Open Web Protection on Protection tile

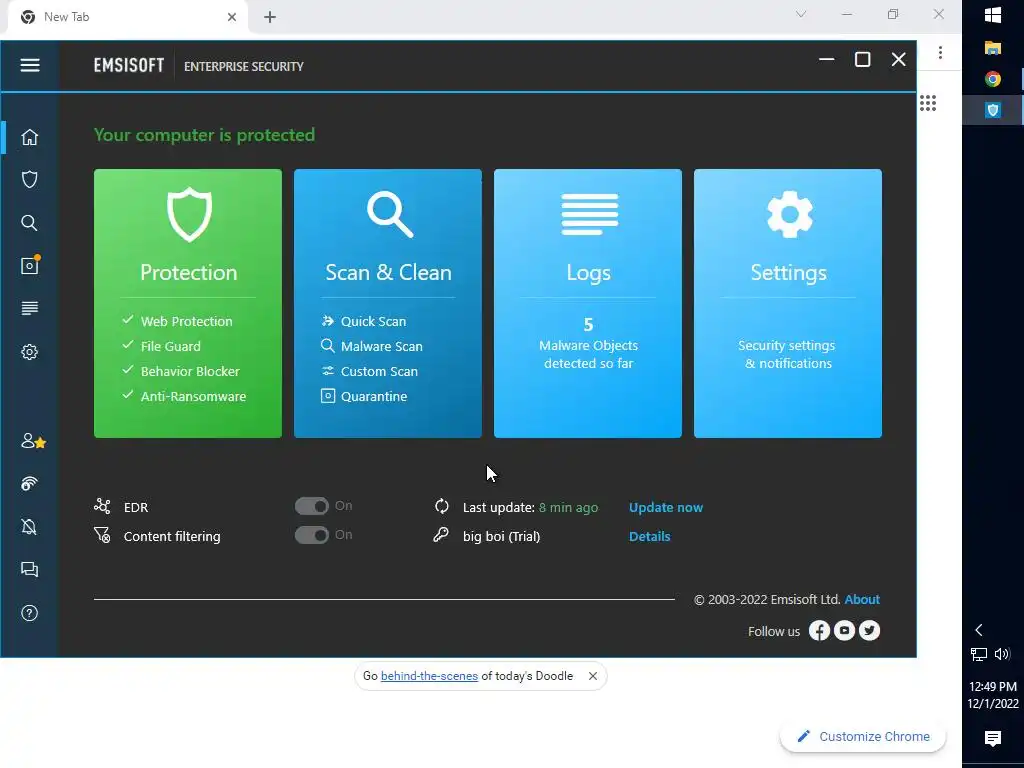(x=186, y=321)
